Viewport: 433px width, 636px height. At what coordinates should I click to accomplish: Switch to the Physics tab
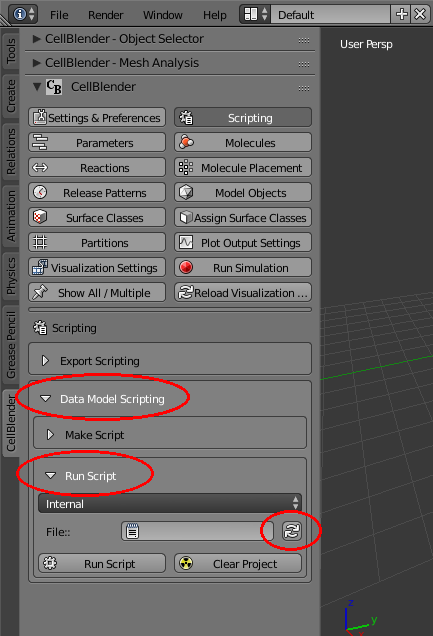(11, 276)
